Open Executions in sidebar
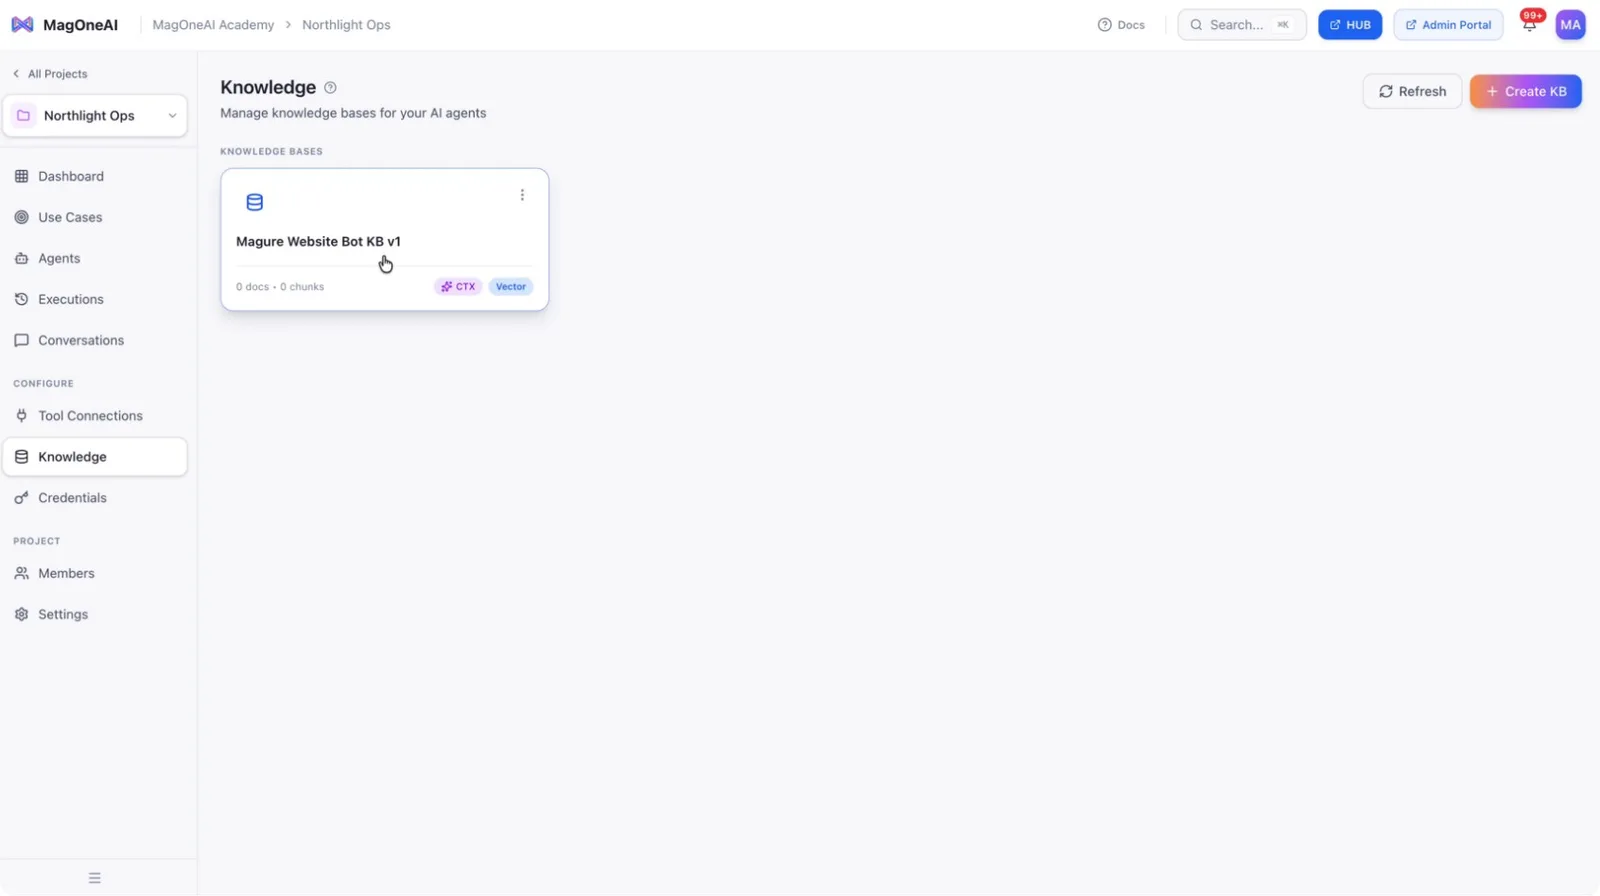The width and height of the screenshot is (1600, 896). [x=94, y=299]
